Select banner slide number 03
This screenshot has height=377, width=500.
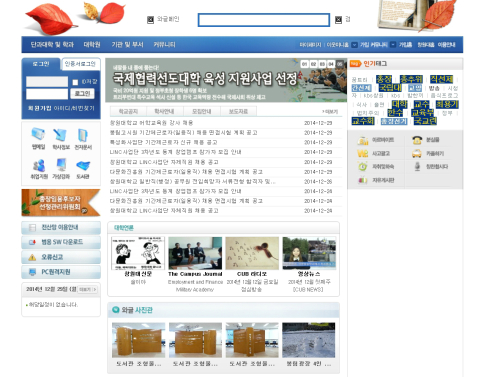pos(322,64)
